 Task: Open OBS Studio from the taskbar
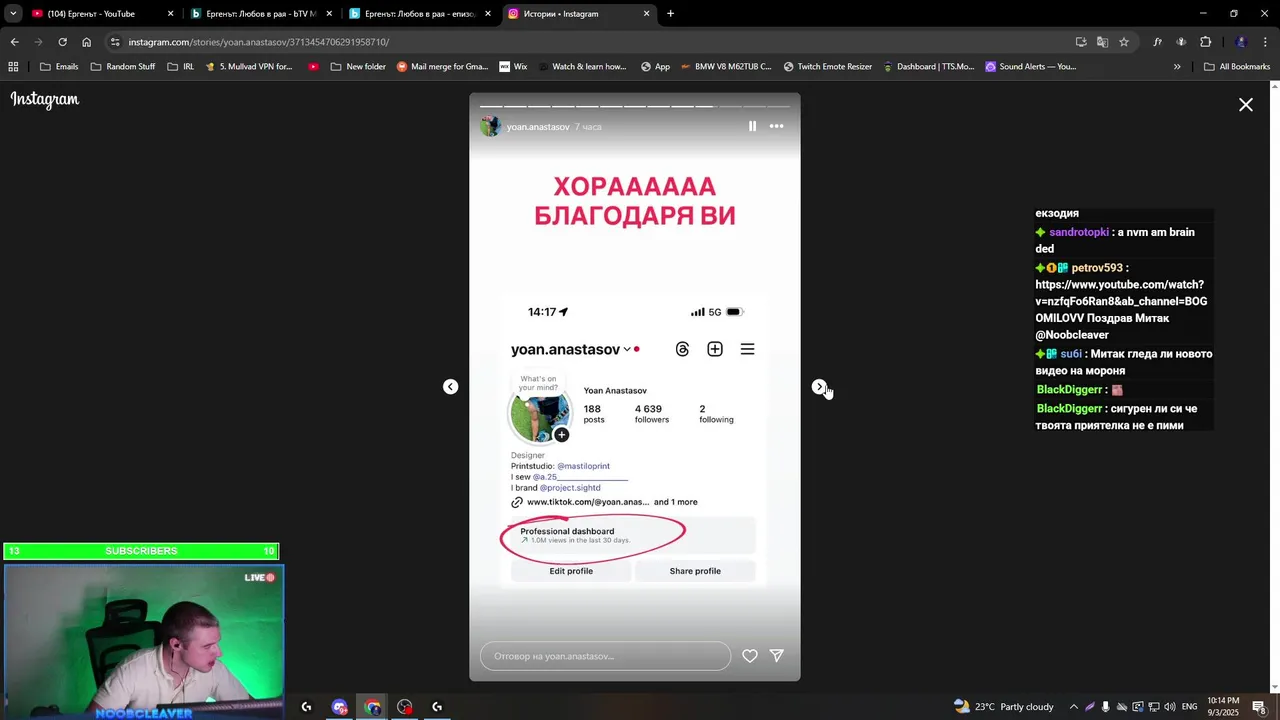404,707
